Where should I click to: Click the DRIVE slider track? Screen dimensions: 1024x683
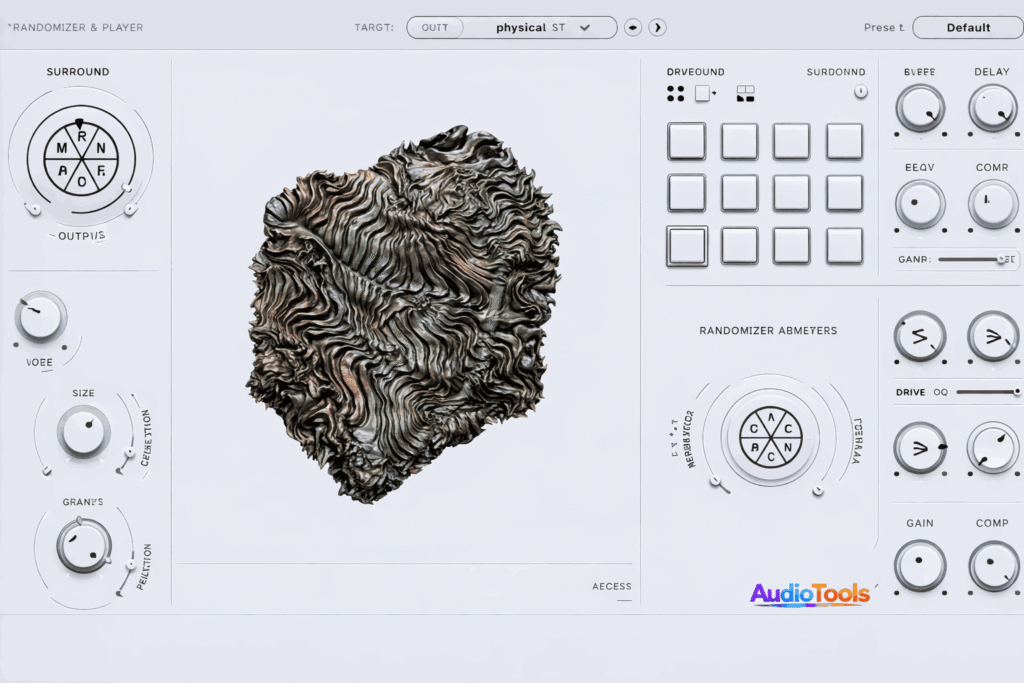pos(985,392)
